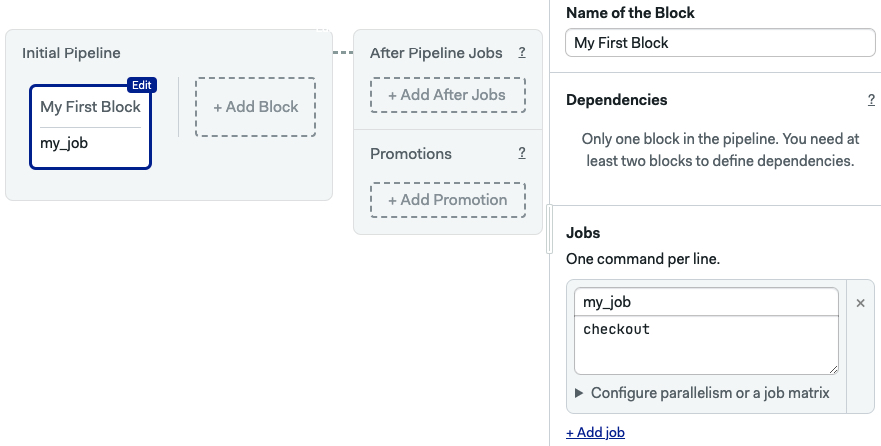
Task: Focus the Name of the Block field
Action: point(720,43)
